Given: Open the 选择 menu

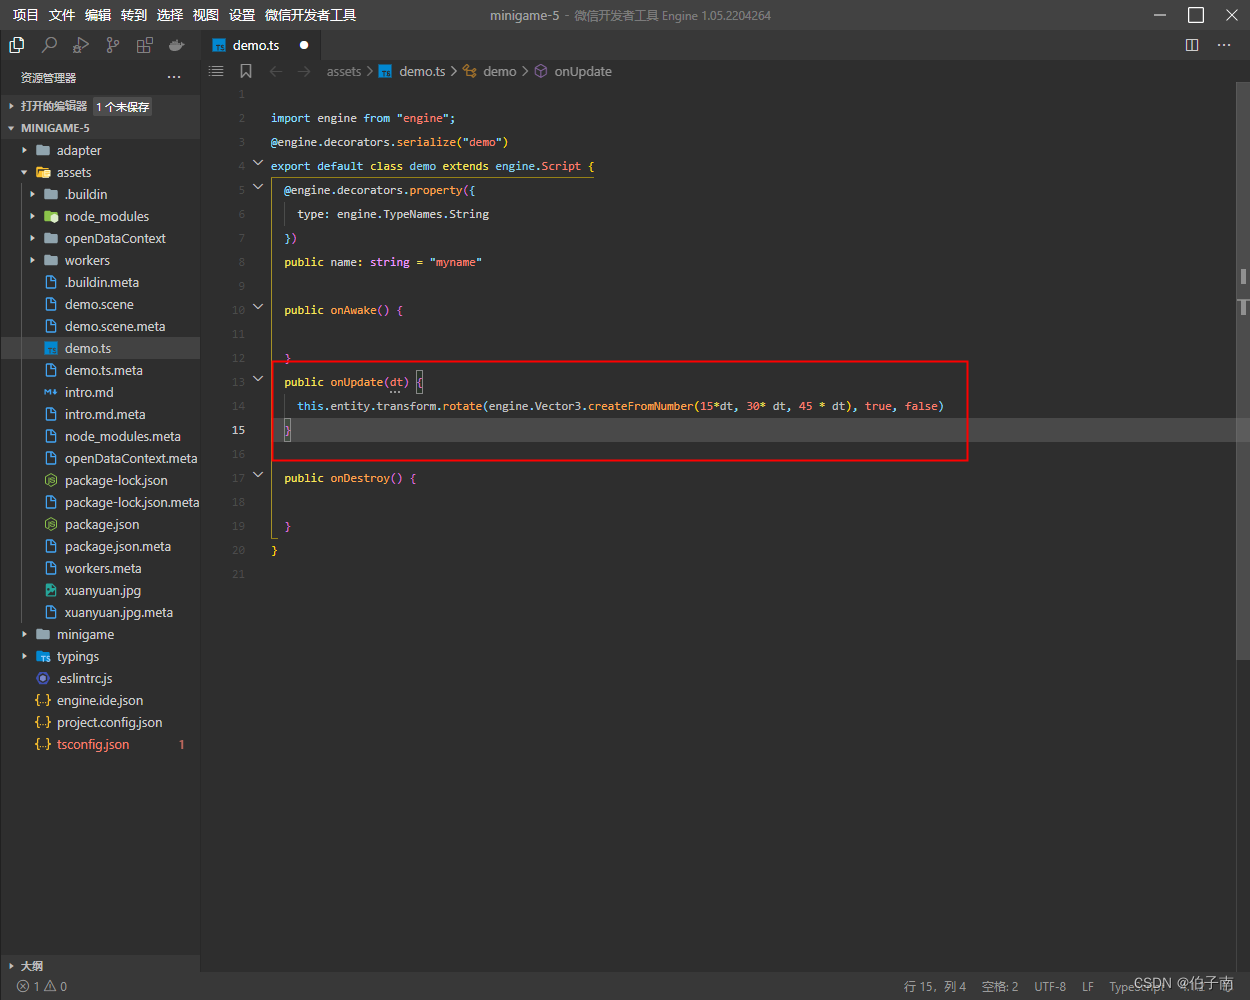Looking at the screenshot, I should pyautogui.click(x=170, y=15).
